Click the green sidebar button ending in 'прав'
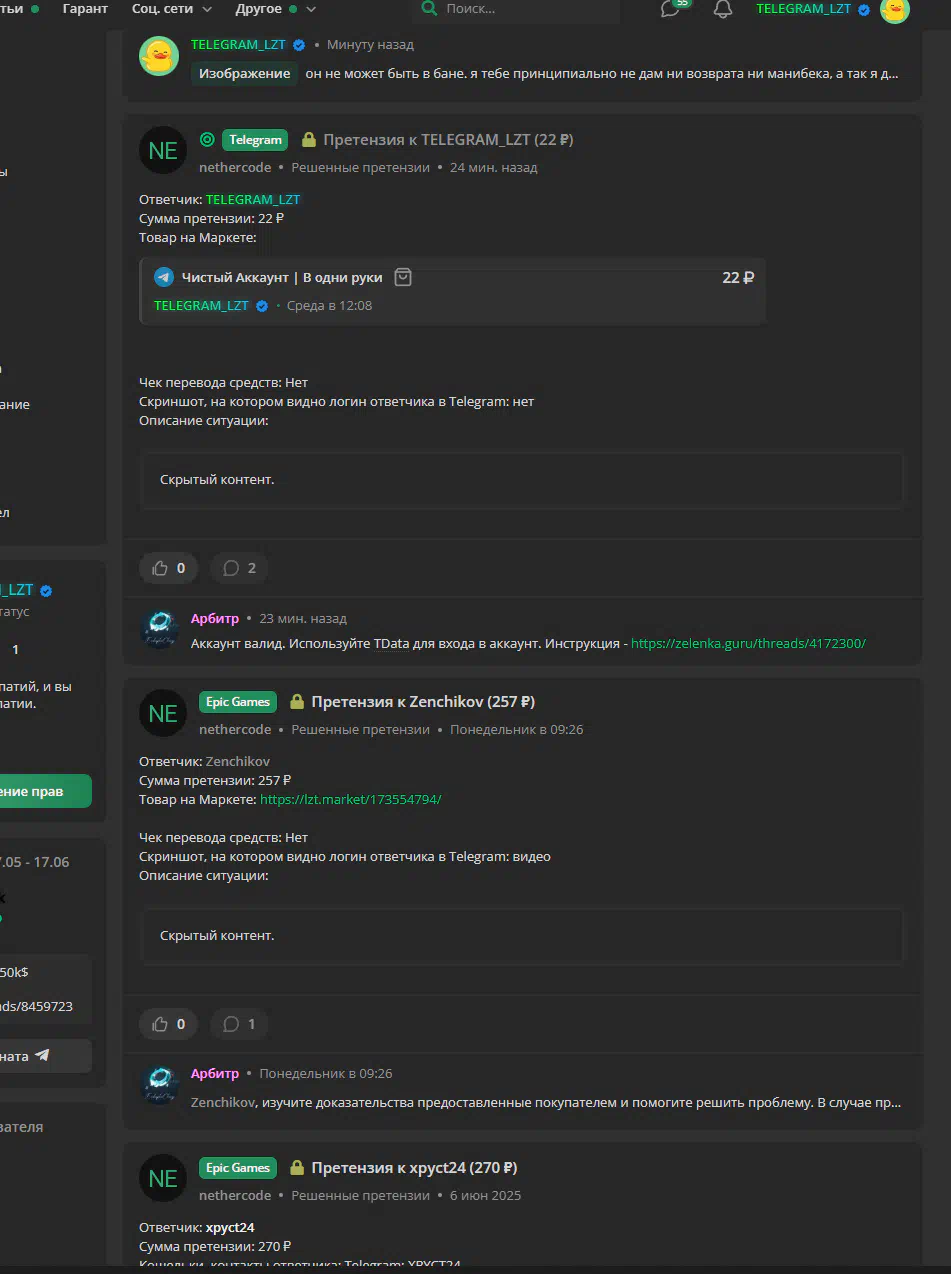 tap(45, 791)
